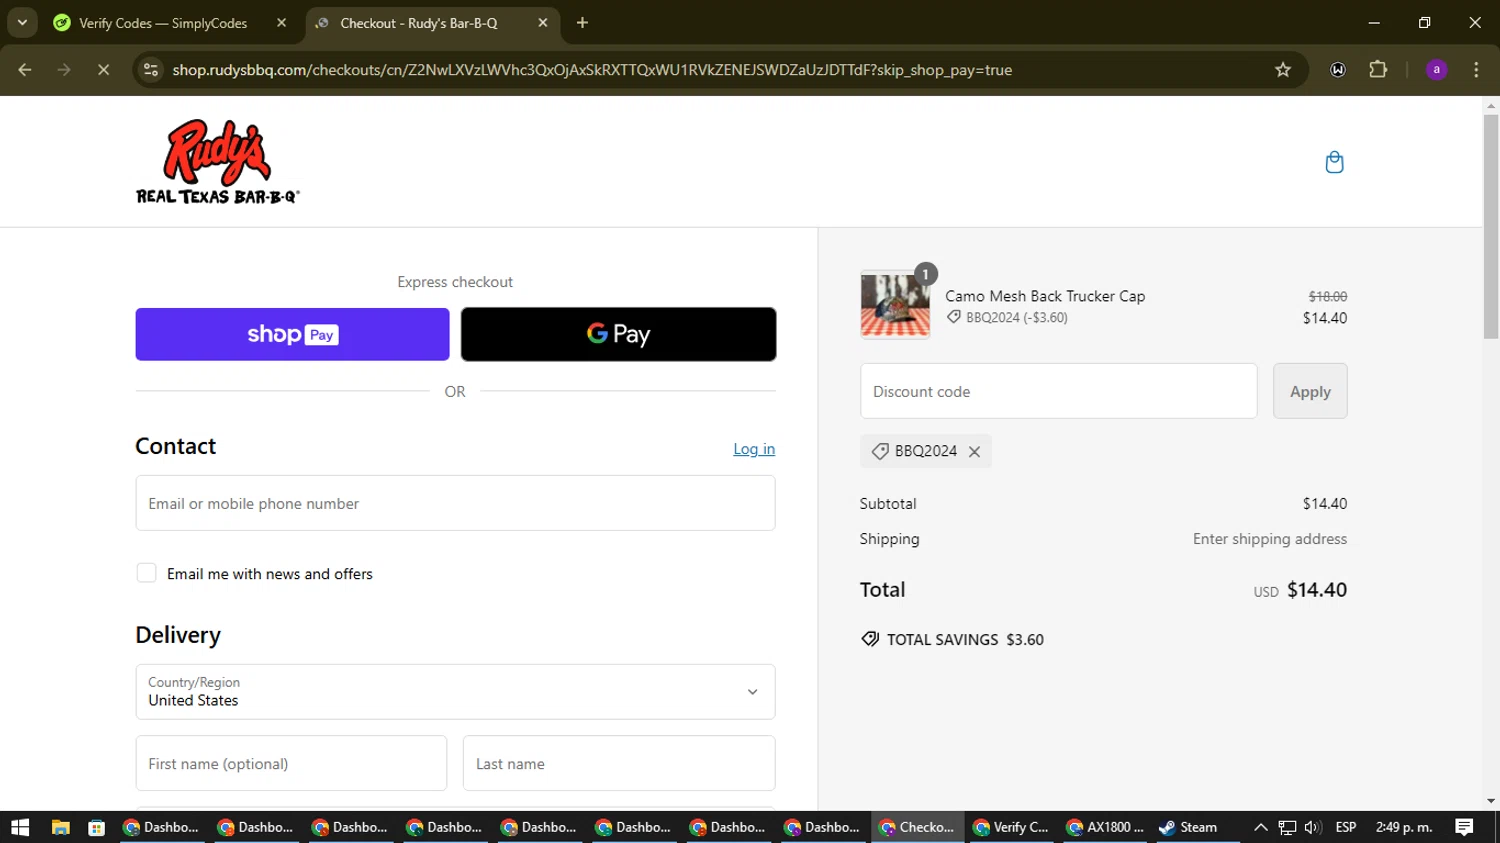1500x843 pixels.
Task: Enable Email me with news and offers
Action: 146,573
